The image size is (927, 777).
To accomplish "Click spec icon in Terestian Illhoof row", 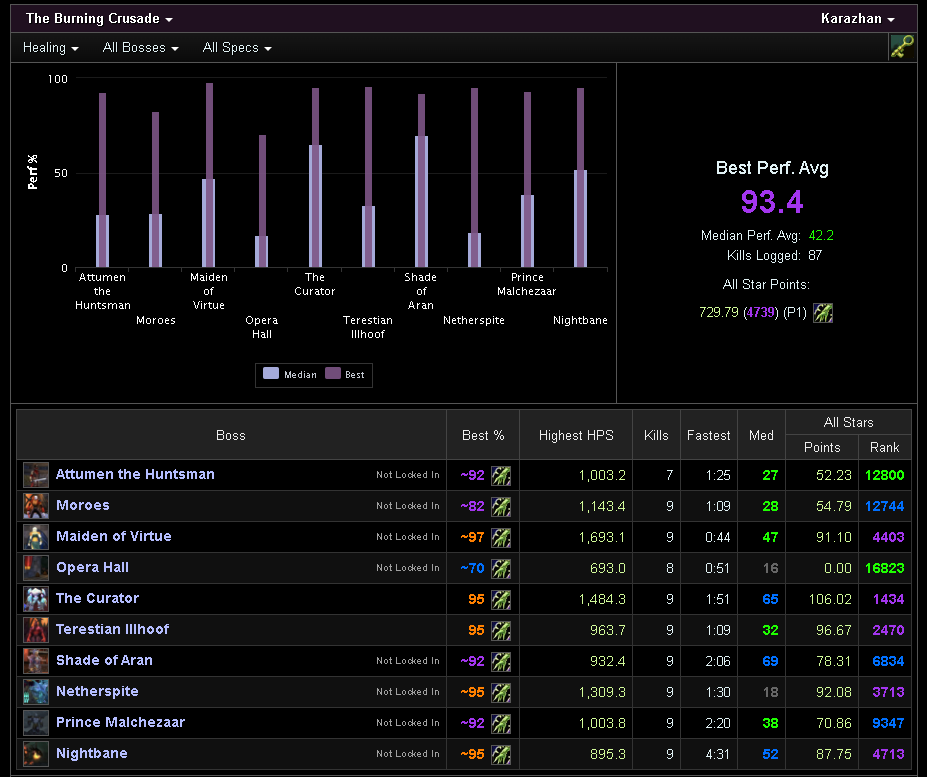I will coord(501,630).
